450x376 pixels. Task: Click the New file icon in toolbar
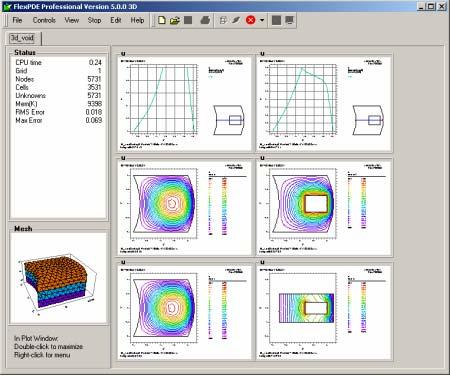coord(162,20)
